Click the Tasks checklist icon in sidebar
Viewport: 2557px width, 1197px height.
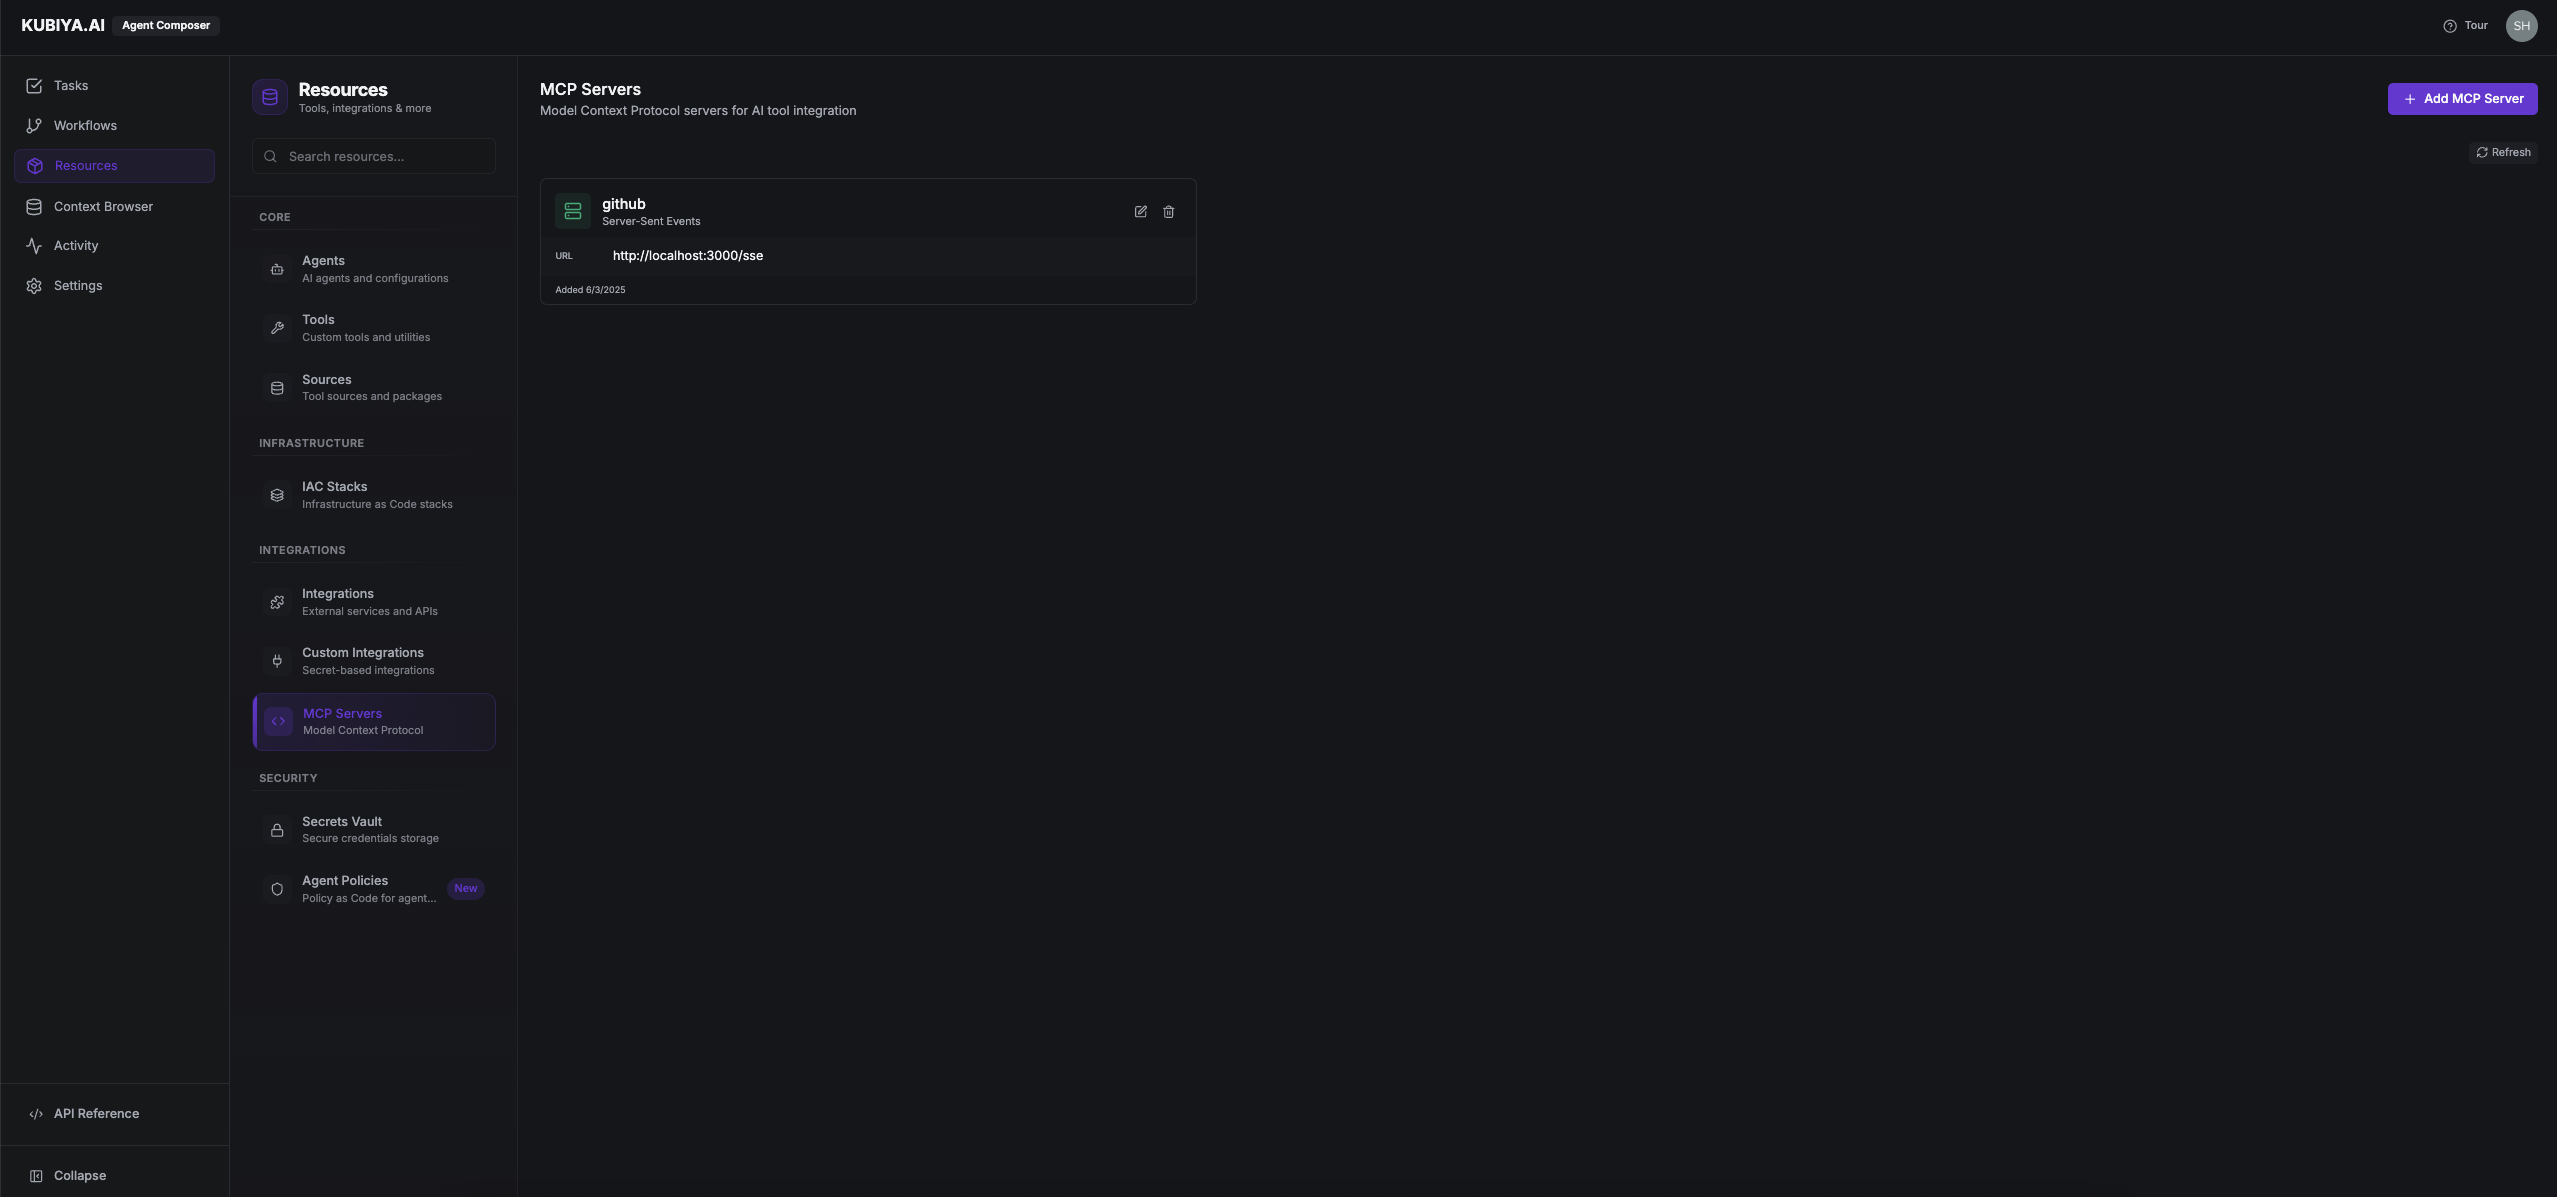pos(34,86)
